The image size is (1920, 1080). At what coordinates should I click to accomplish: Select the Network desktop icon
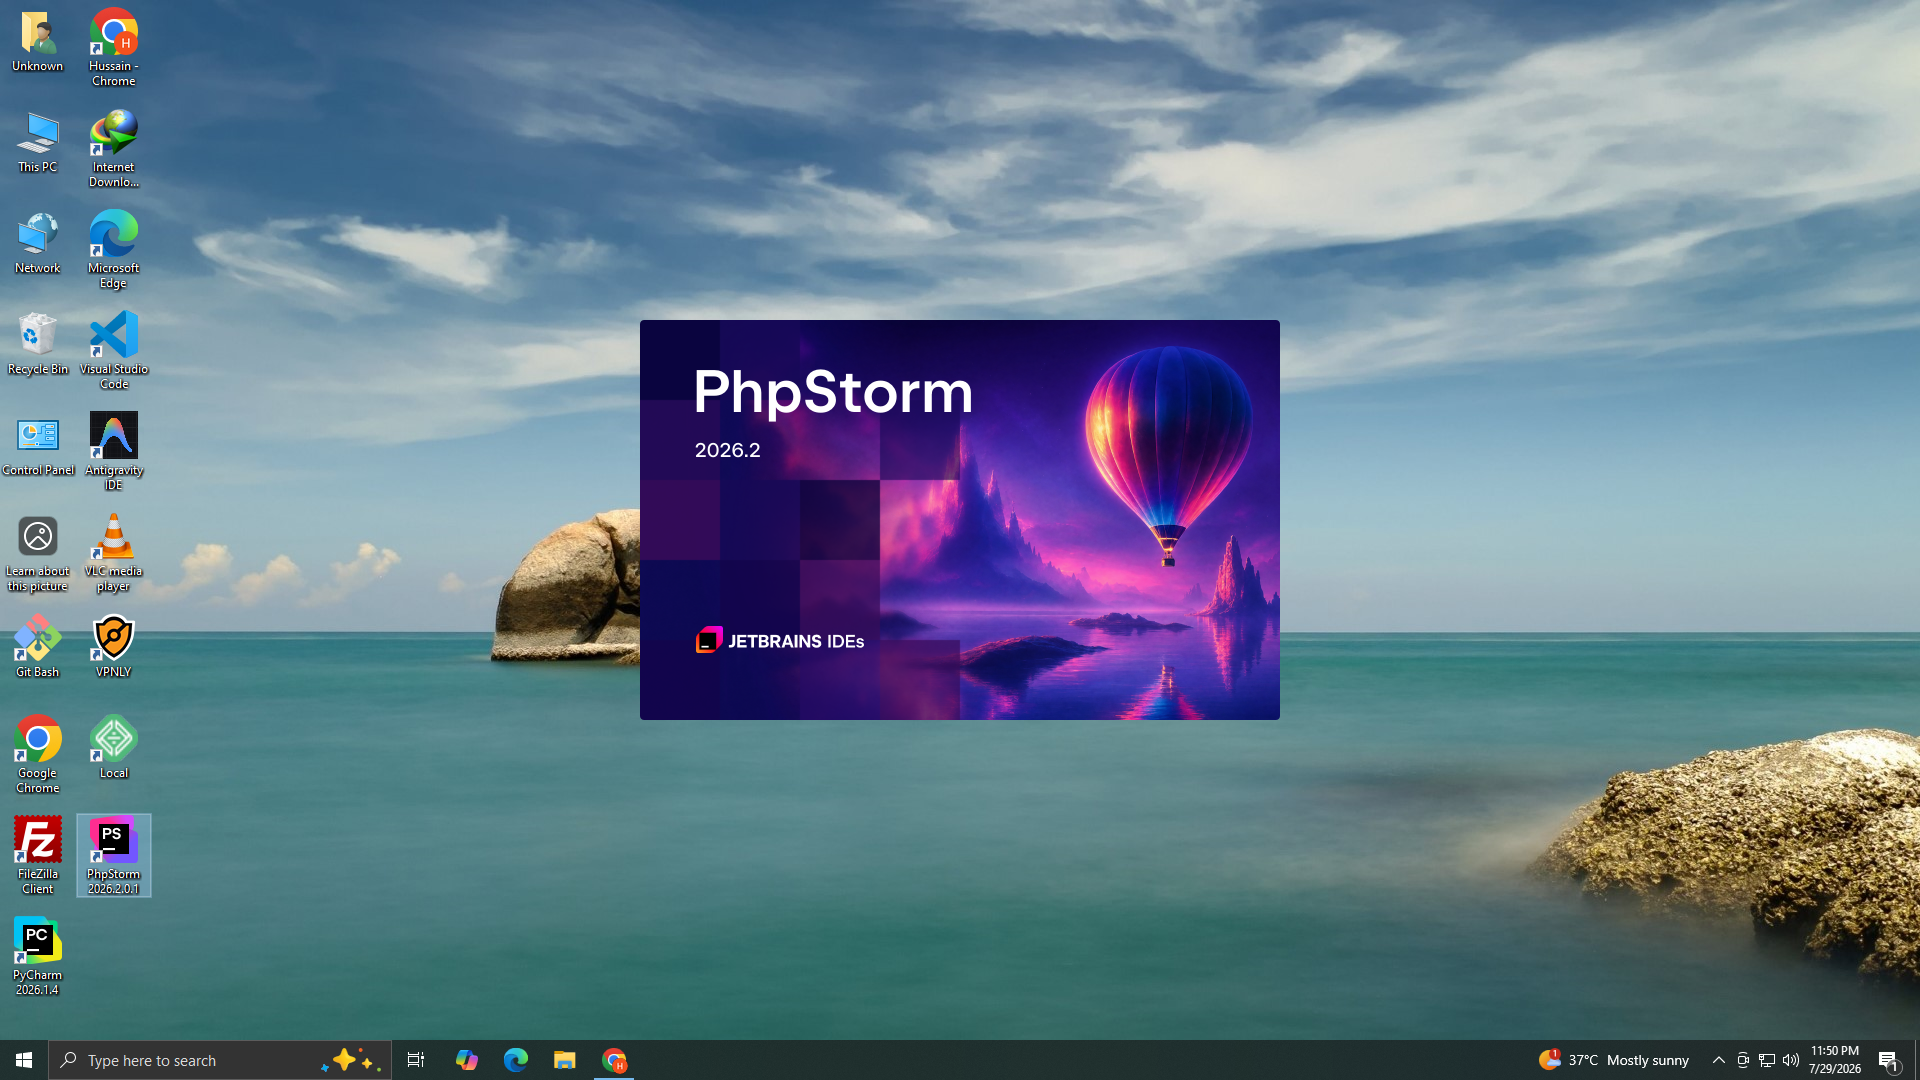tap(38, 243)
